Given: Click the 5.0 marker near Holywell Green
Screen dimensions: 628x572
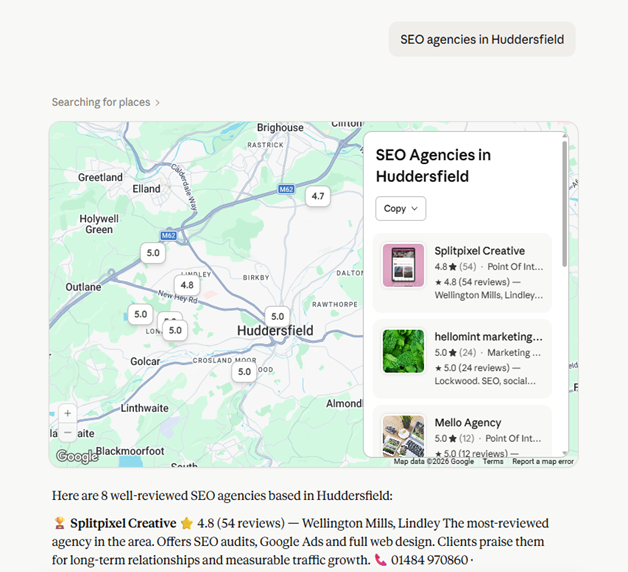Looking at the screenshot, I should pyautogui.click(x=153, y=253).
